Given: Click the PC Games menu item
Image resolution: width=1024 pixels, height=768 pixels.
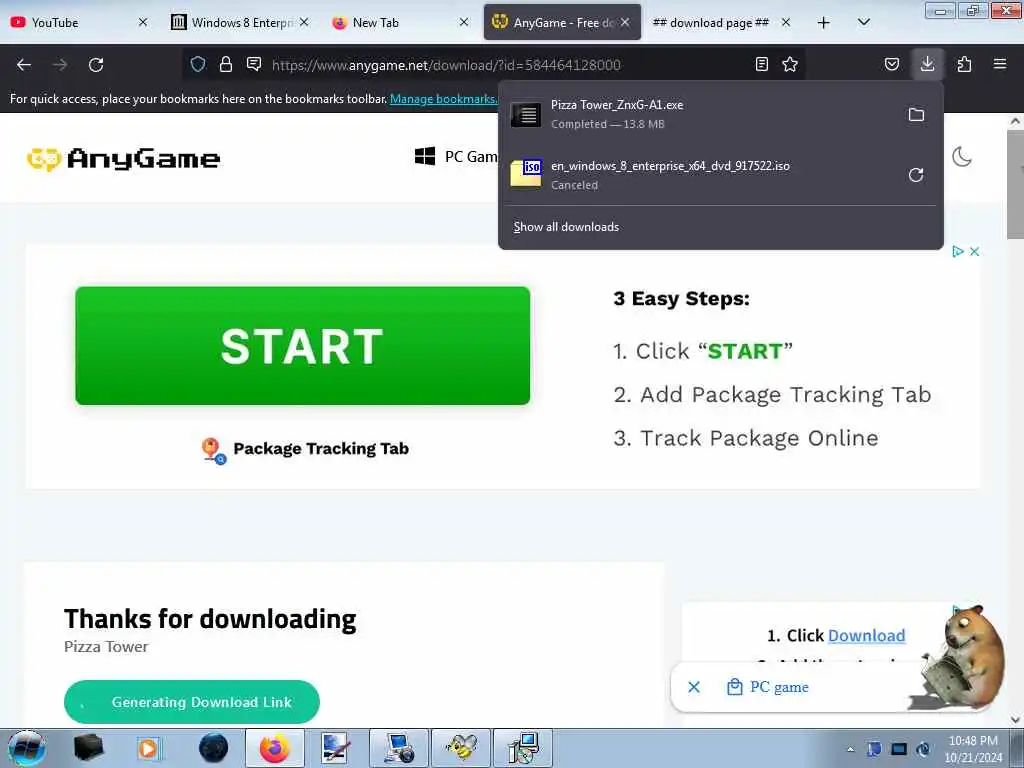Looking at the screenshot, I should [x=456, y=157].
